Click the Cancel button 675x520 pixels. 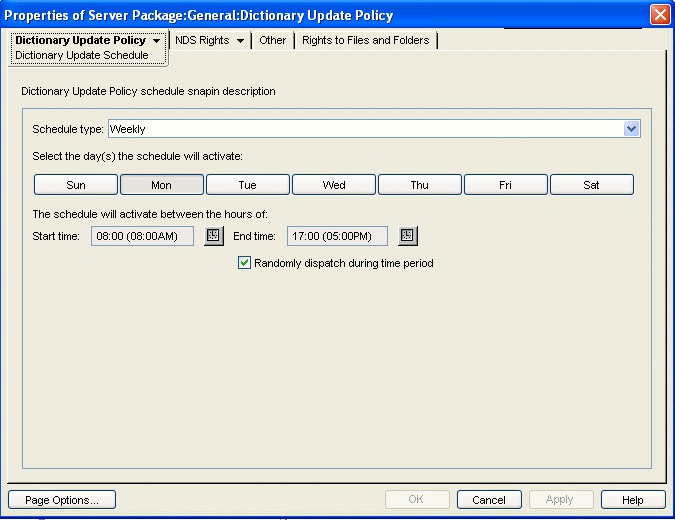pyautogui.click(x=489, y=499)
